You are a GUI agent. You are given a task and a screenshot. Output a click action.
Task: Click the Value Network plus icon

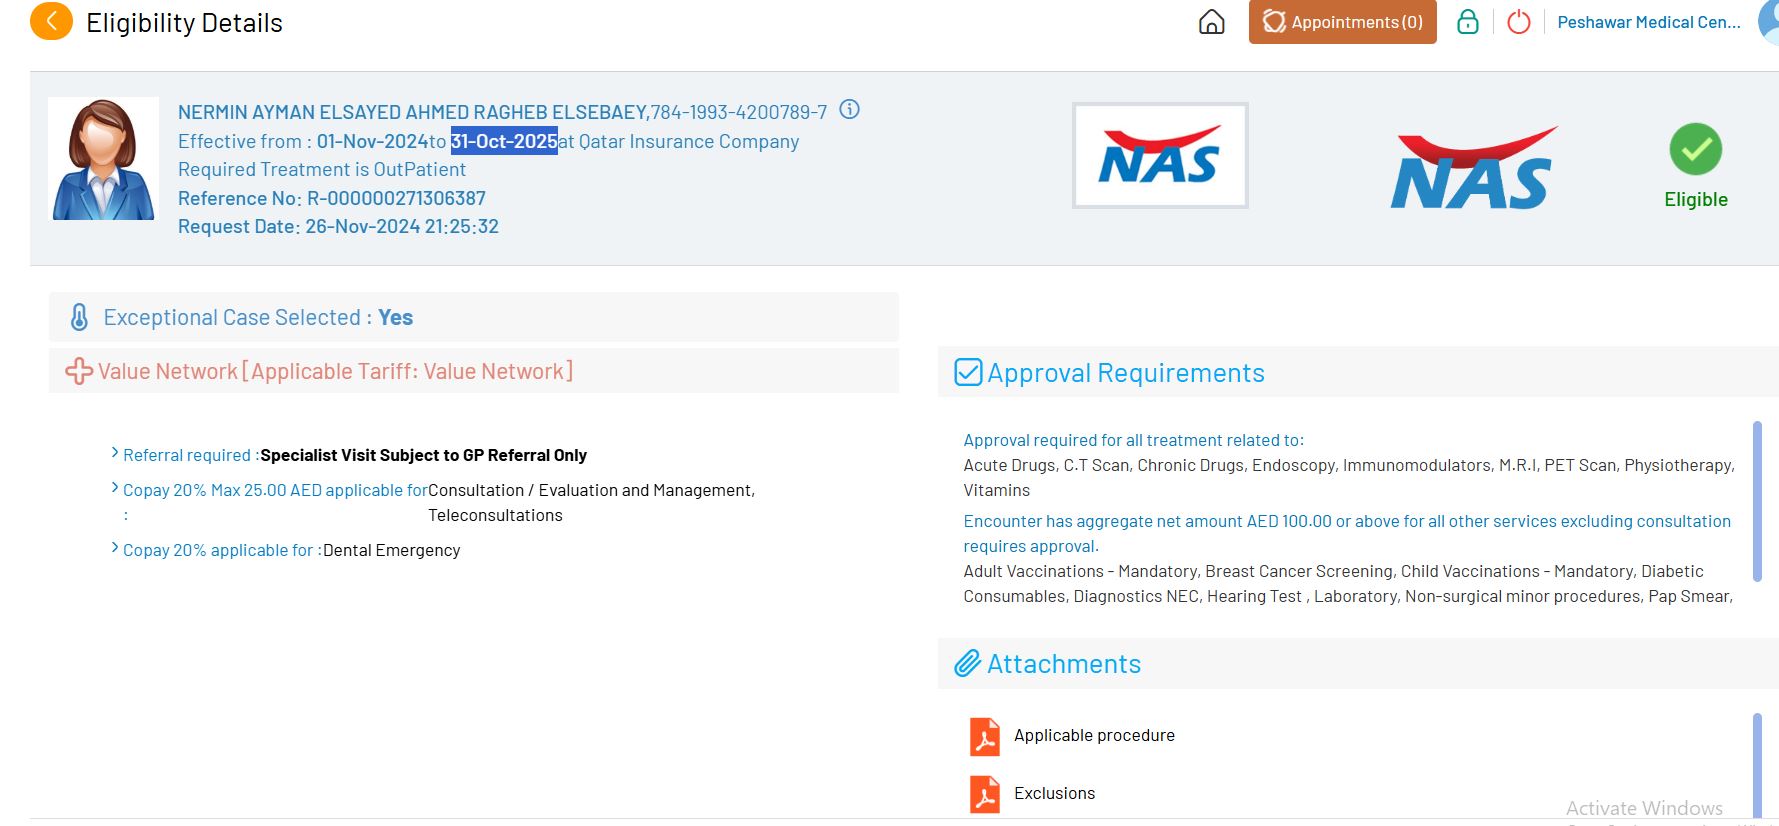[x=79, y=371]
